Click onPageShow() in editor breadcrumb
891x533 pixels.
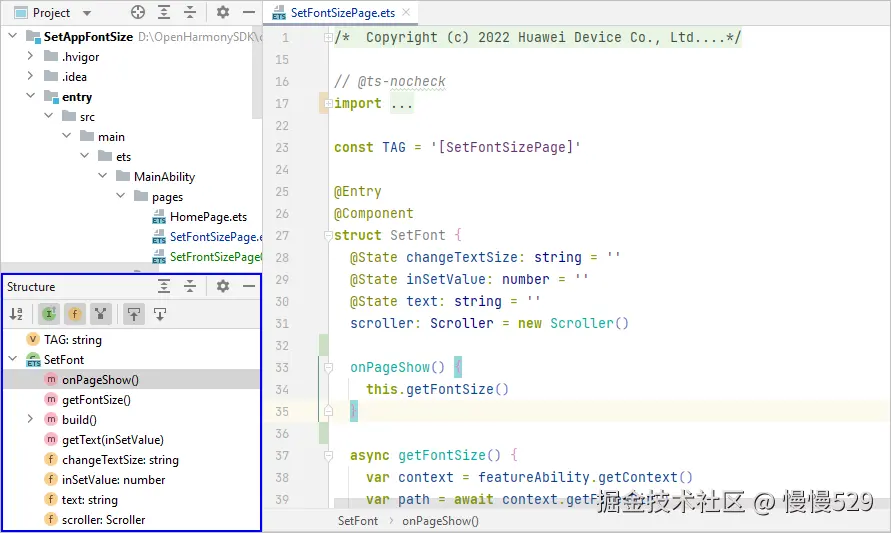[x=440, y=520]
